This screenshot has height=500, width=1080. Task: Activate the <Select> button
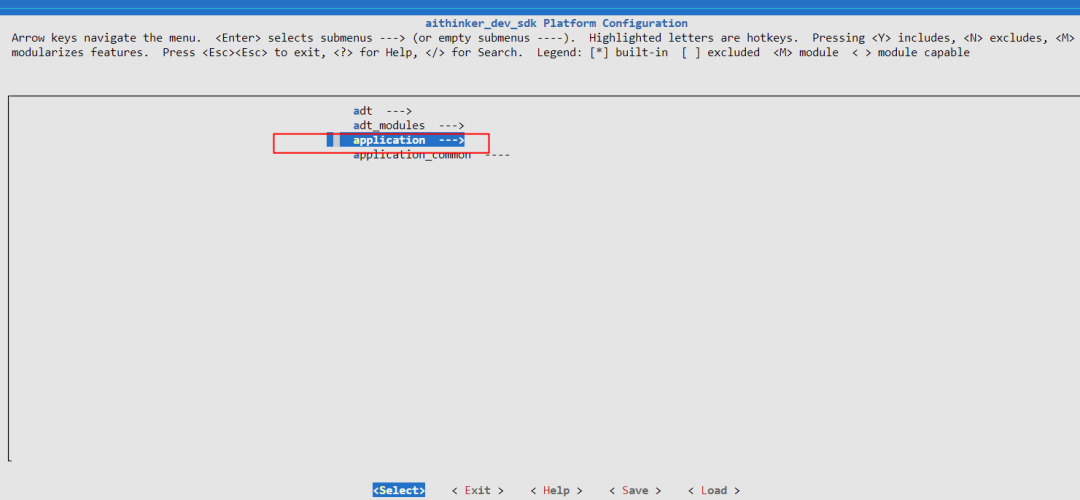coord(399,490)
